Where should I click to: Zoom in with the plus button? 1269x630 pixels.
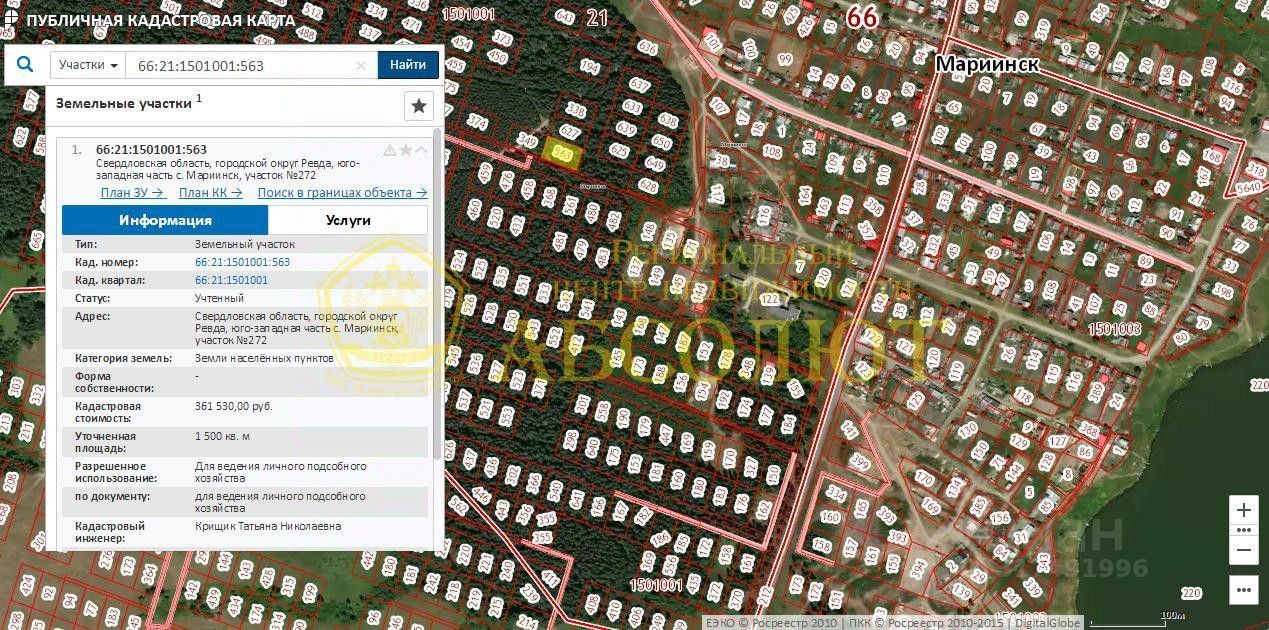[x=1243, y=510]
